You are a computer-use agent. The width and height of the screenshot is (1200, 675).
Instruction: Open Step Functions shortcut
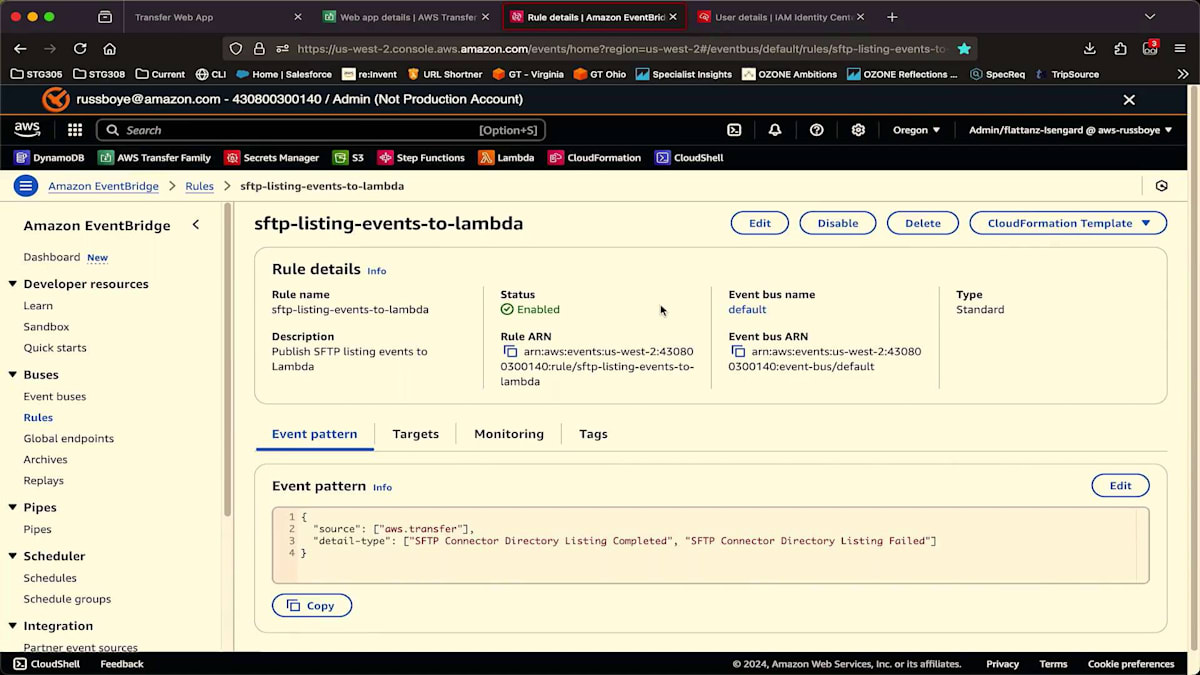(x=421, y=158)
